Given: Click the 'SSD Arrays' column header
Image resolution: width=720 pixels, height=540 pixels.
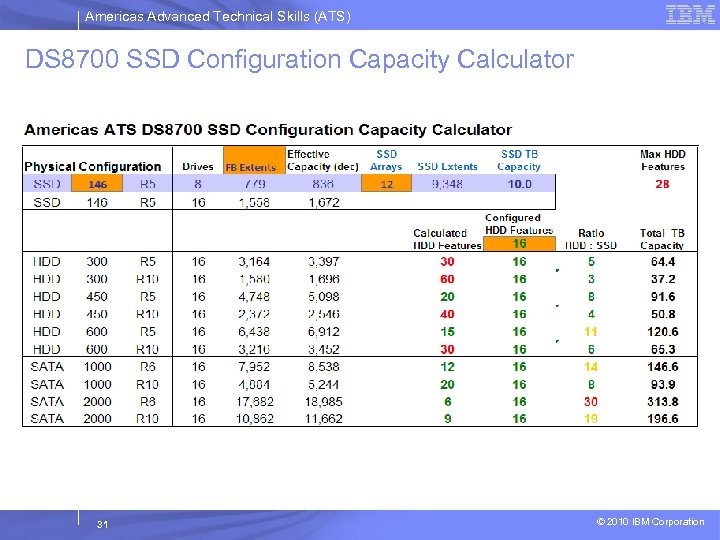Looking at the screenshot, I should pyautogui.click(x=386, y=160).
